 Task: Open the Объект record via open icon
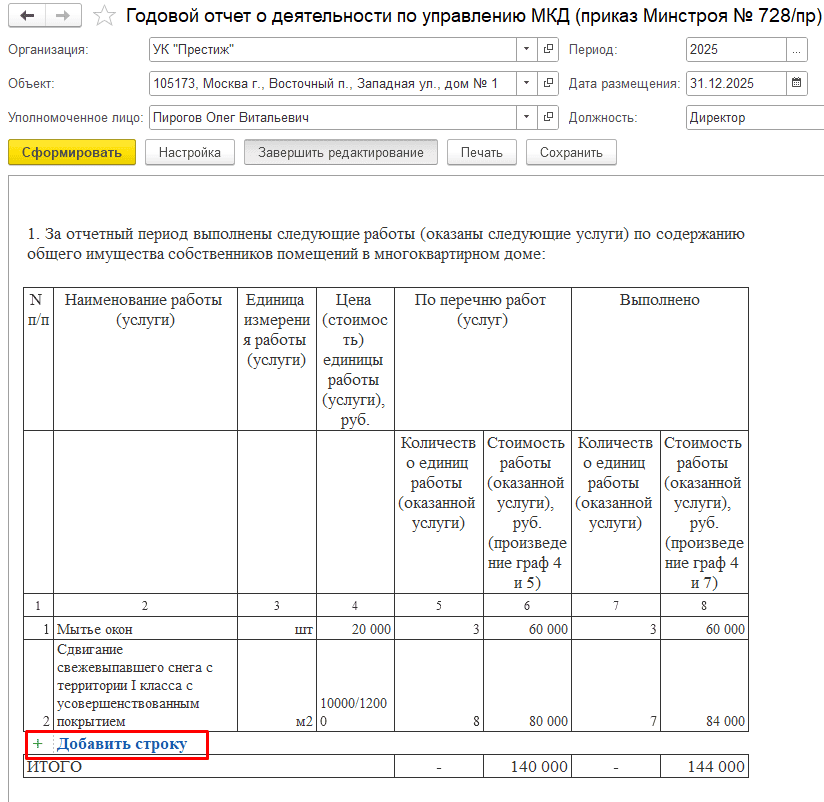coord(549,83)
